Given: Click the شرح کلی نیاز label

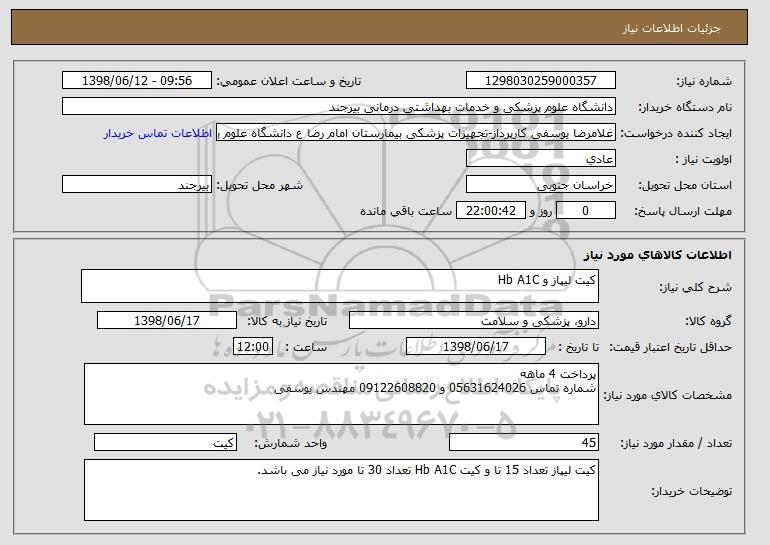Looking at the screenshot, I should point(695,287).
